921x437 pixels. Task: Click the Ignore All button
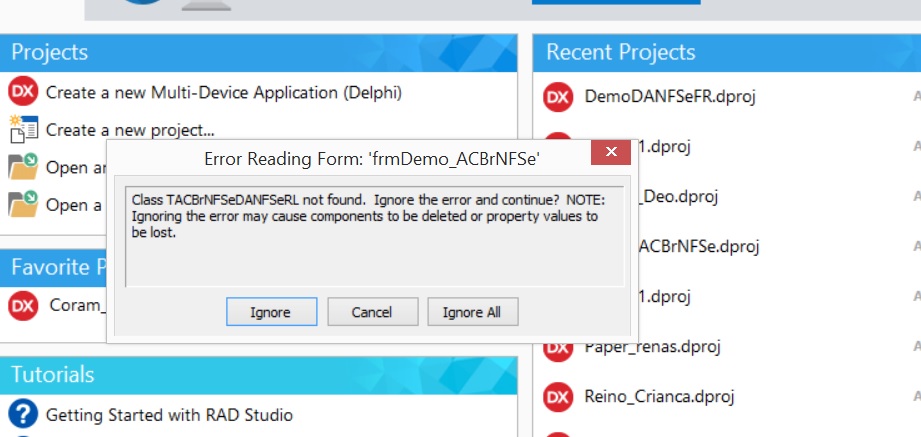click(x=472, y=311)
